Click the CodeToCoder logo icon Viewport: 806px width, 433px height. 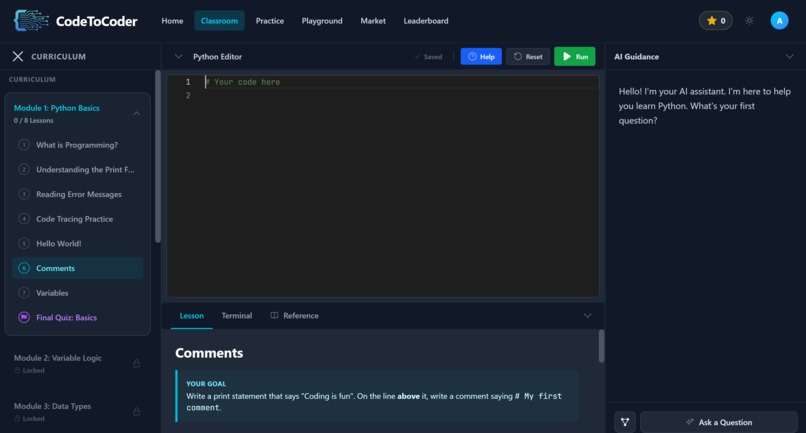tap(31, 21)
